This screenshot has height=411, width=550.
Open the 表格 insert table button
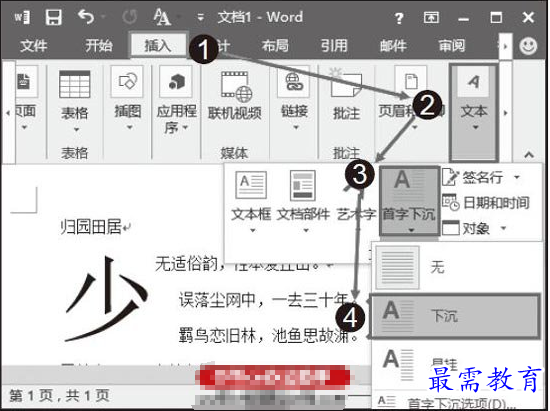coord(75,100)
